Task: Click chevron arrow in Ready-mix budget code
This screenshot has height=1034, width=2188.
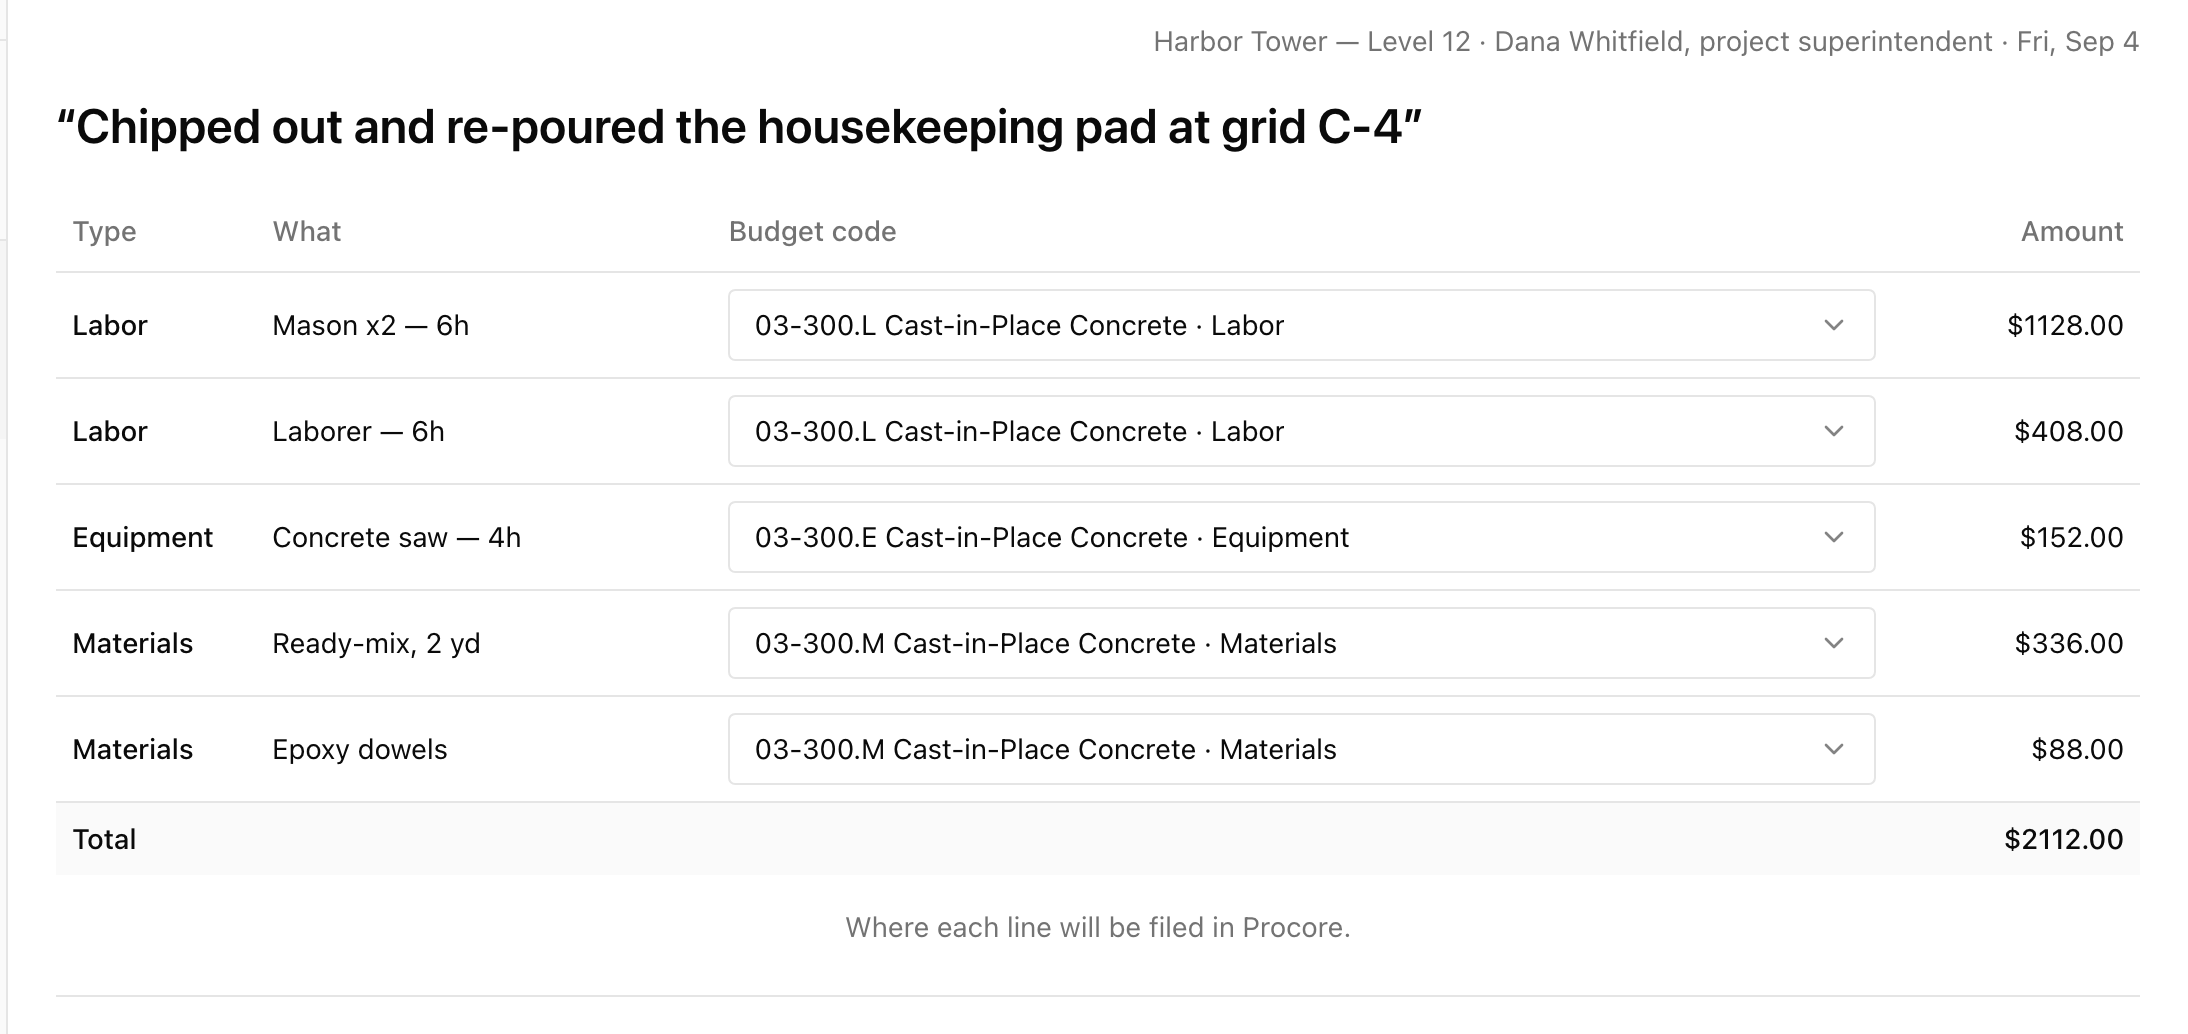Action: [1833, 643]
